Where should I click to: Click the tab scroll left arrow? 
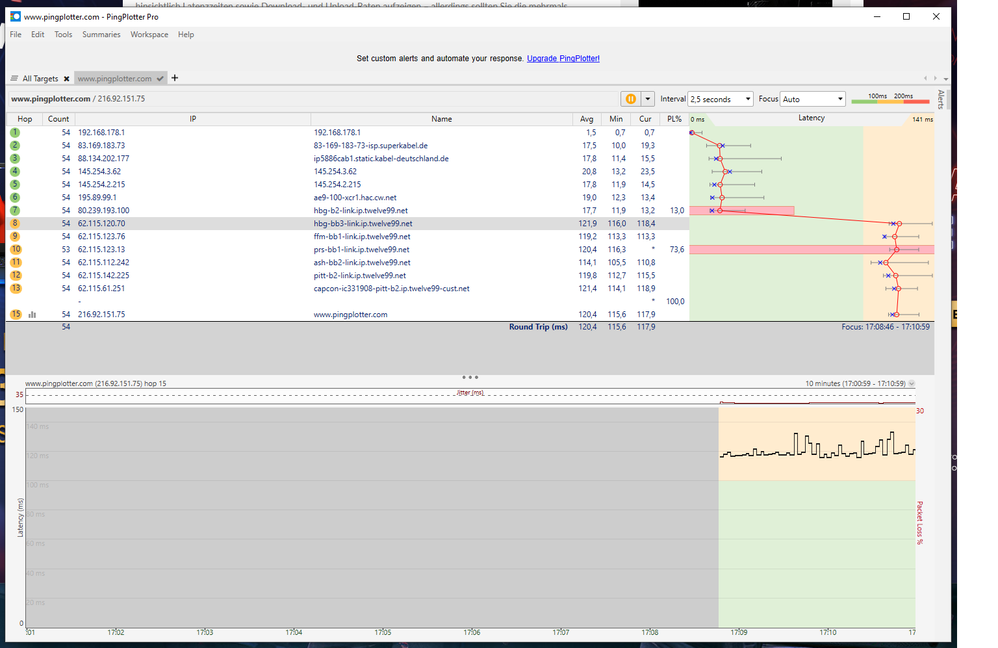925,78
